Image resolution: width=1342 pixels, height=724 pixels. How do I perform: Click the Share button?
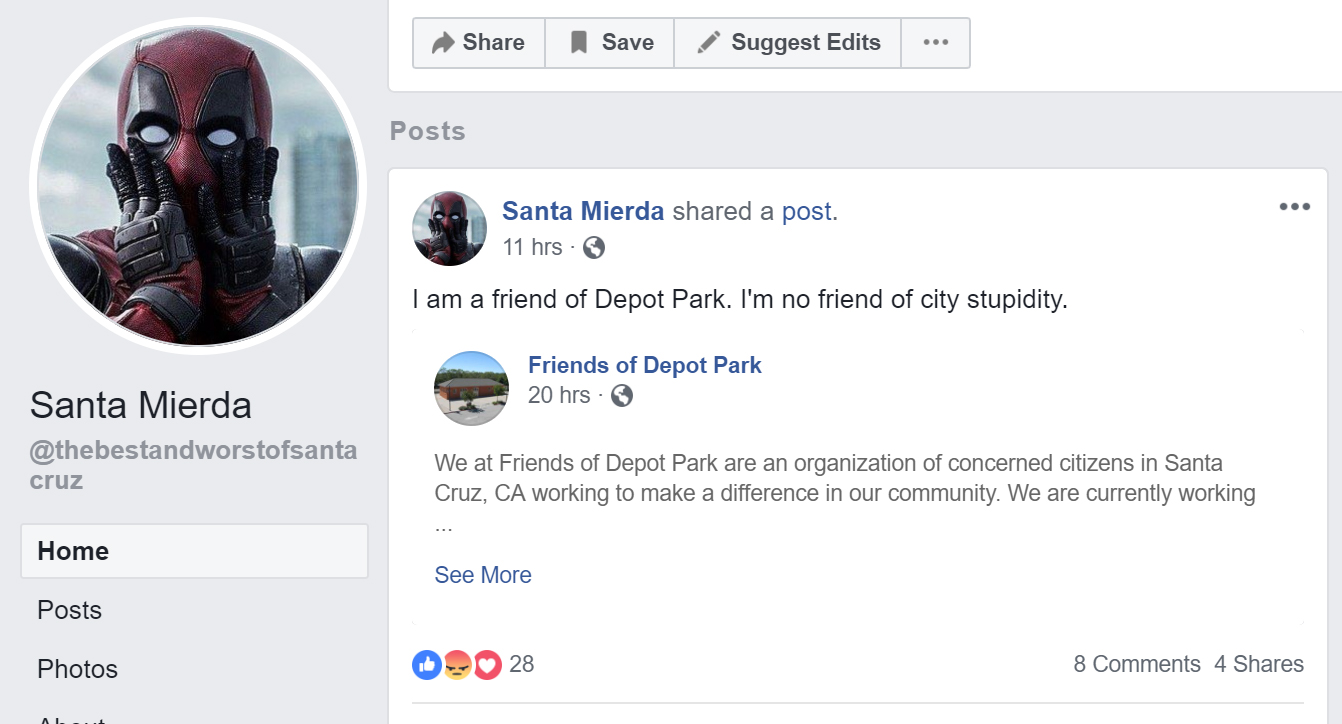click(x=478, y=43)
